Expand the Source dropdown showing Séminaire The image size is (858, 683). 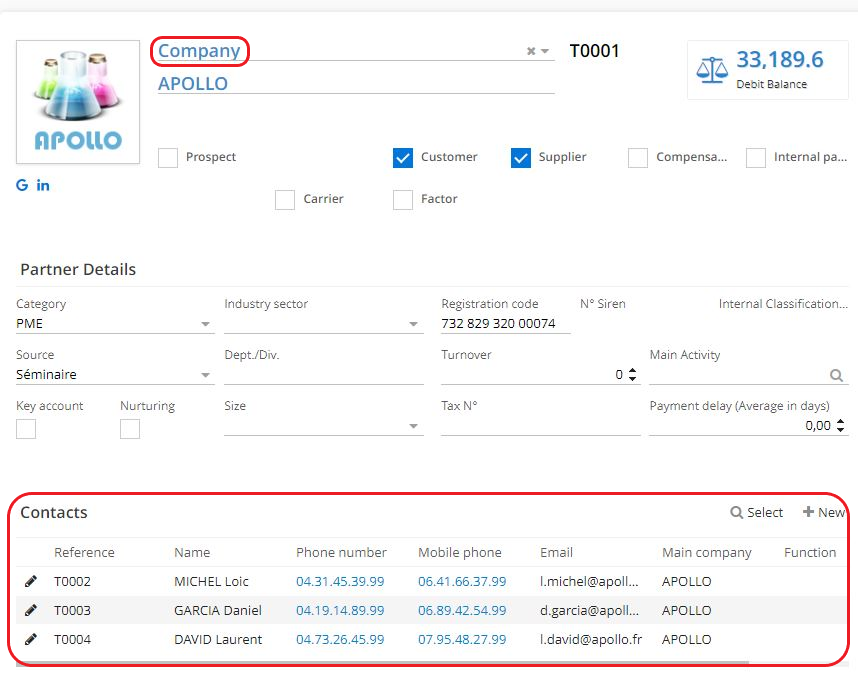(x=206, y=376)
